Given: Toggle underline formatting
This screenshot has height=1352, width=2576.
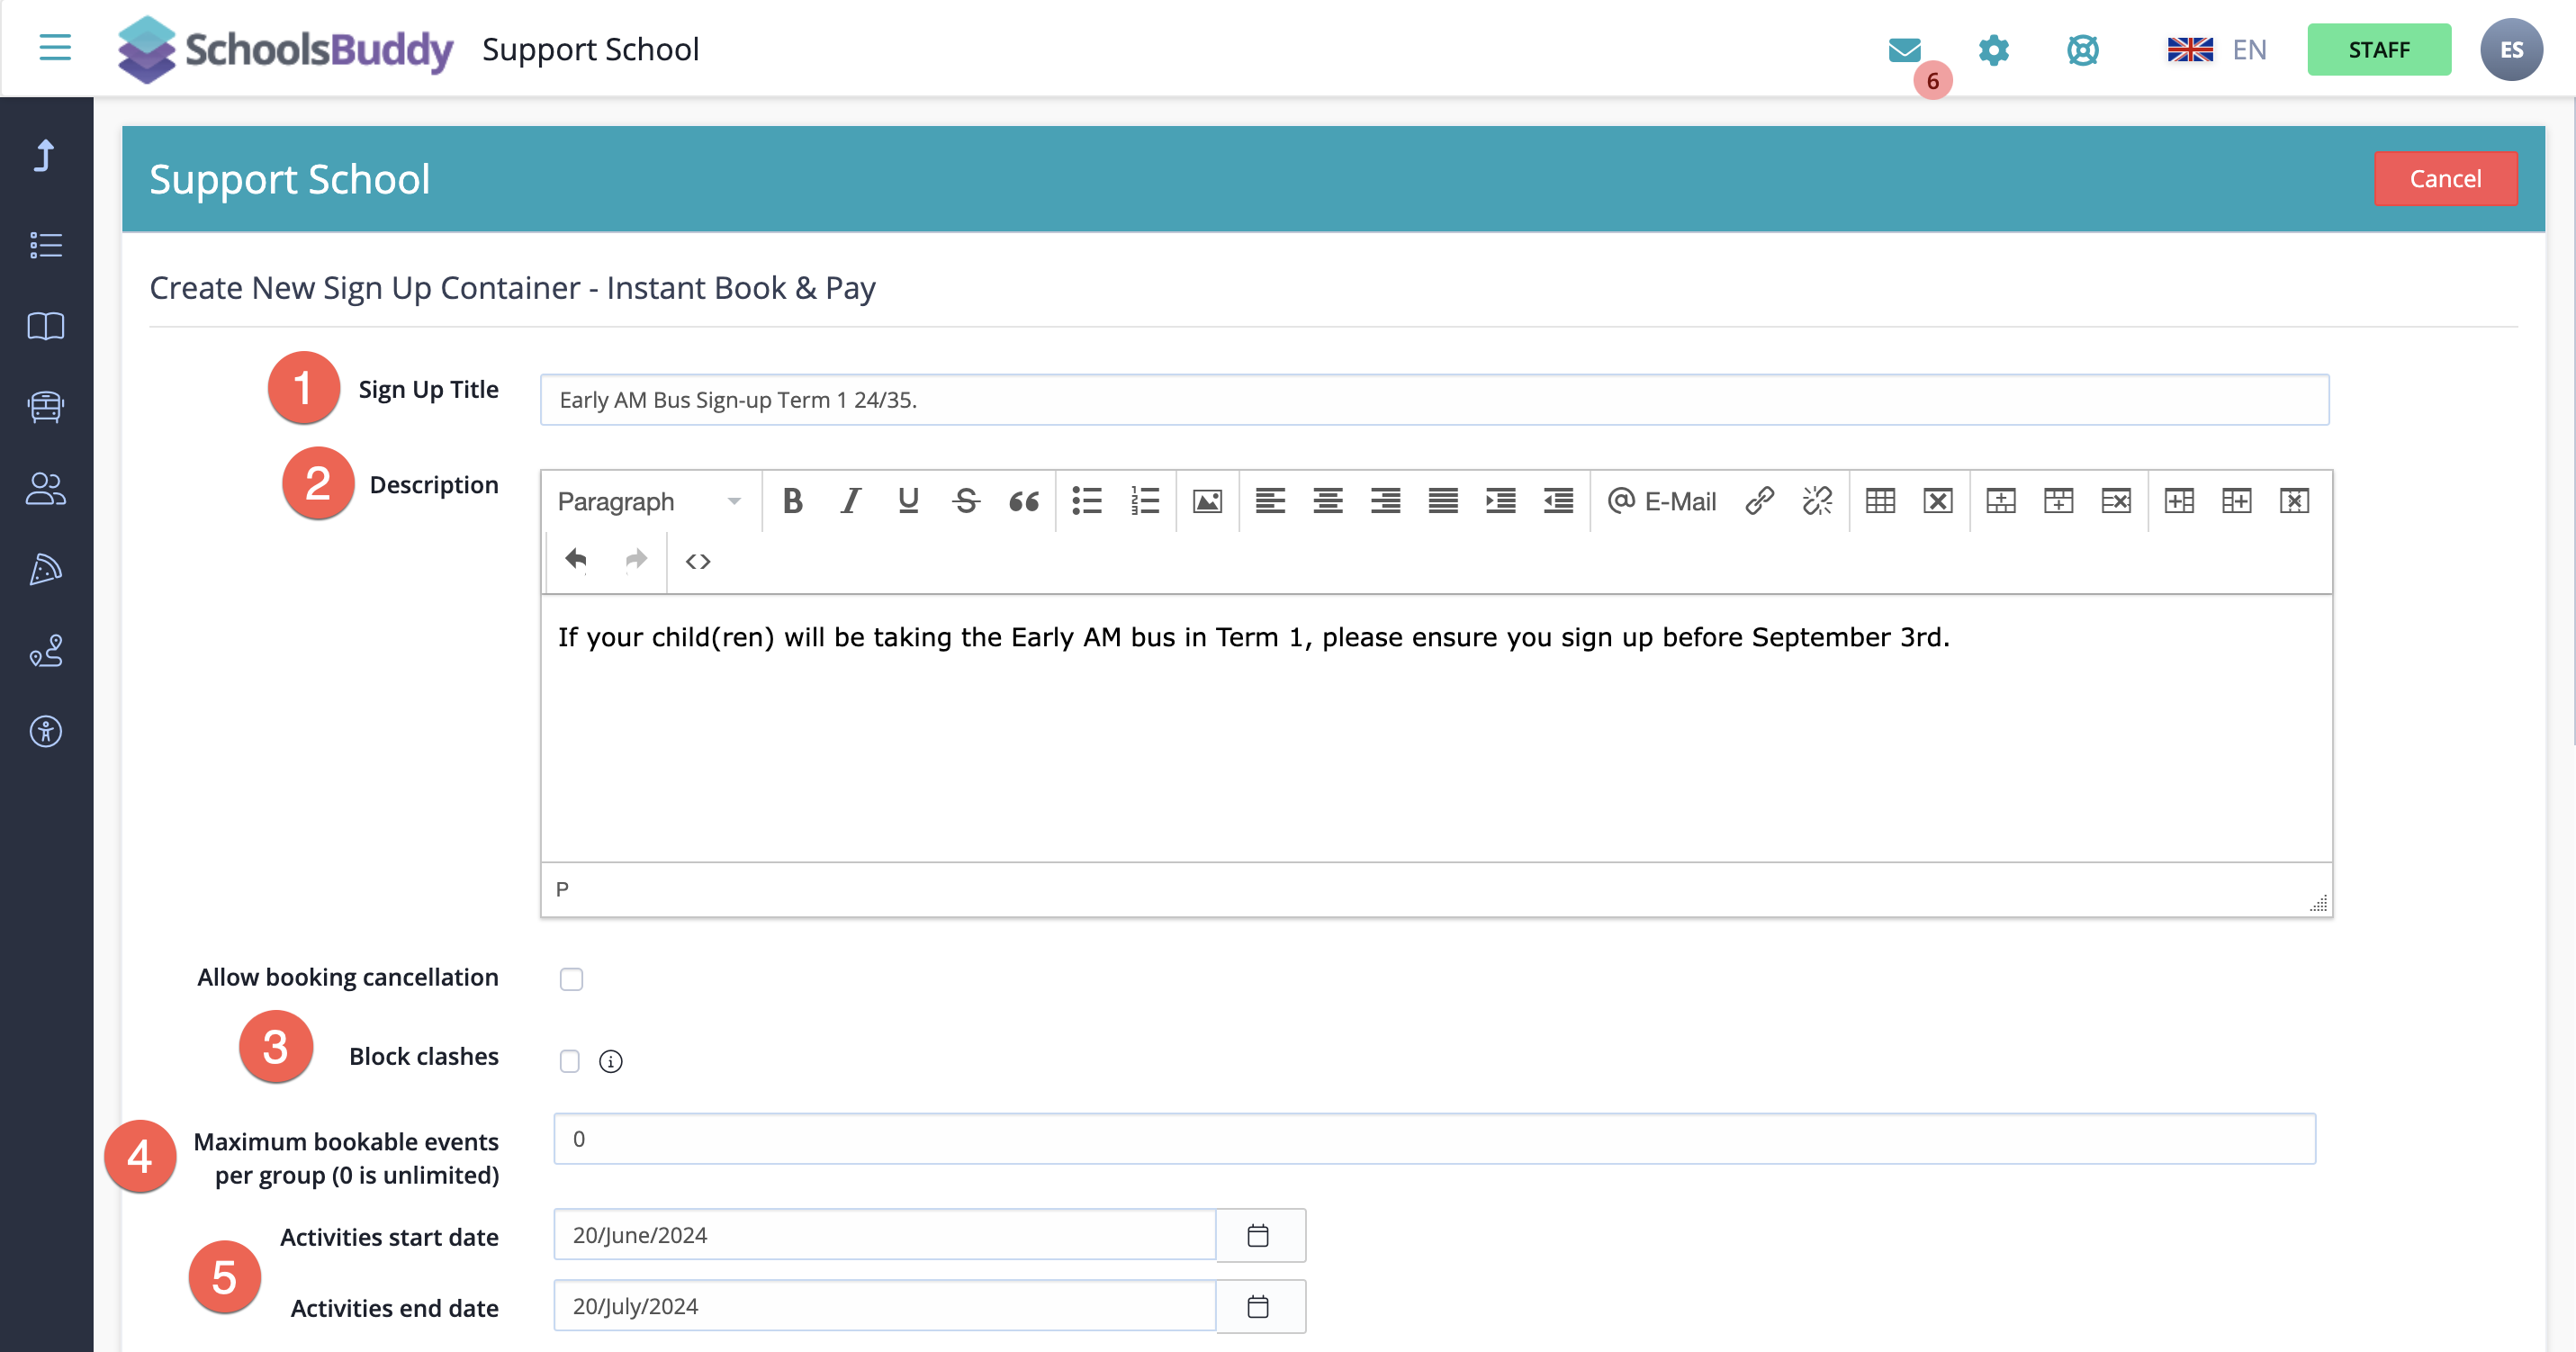Looking at the screenshot, I should click(x=907, y=502).
